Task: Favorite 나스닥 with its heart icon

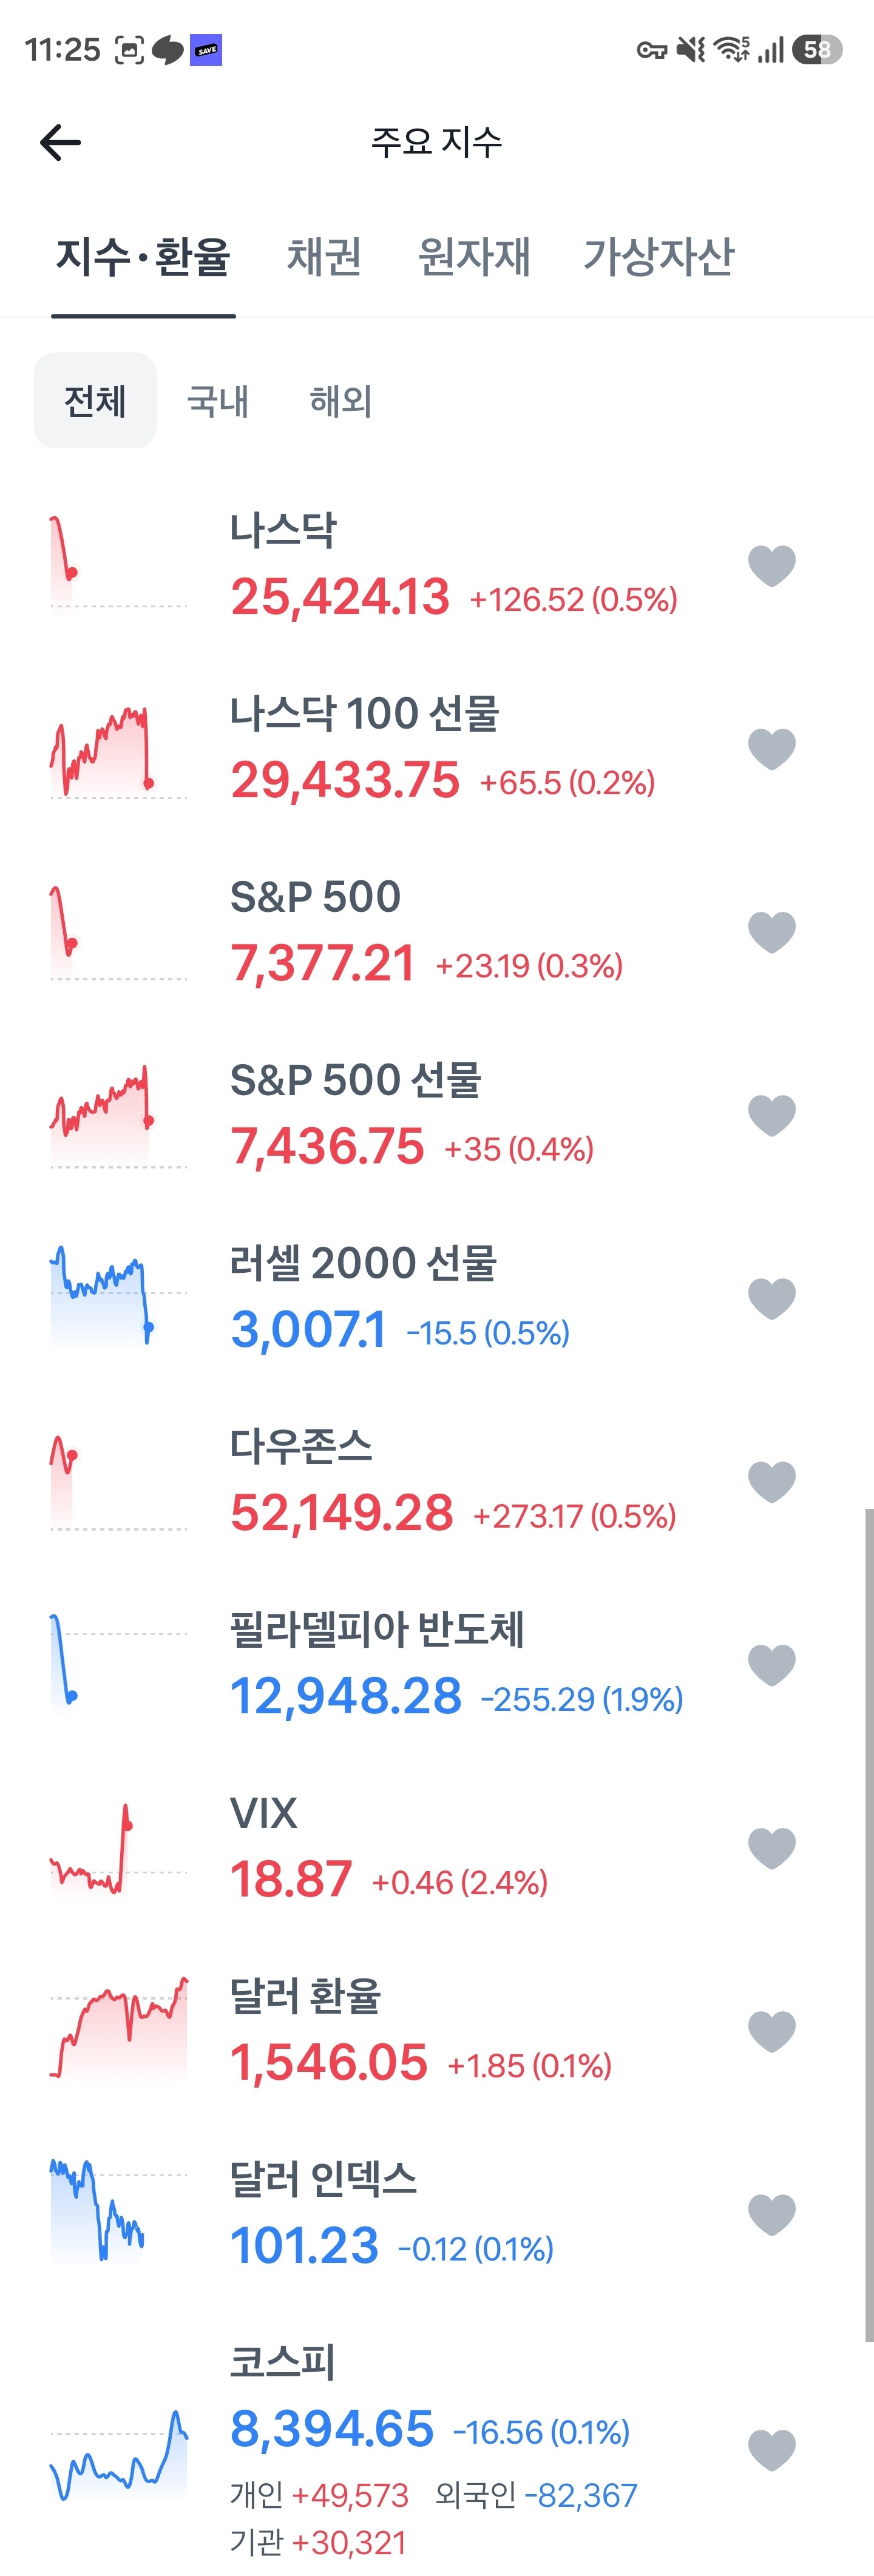Action: click(771, 565)
